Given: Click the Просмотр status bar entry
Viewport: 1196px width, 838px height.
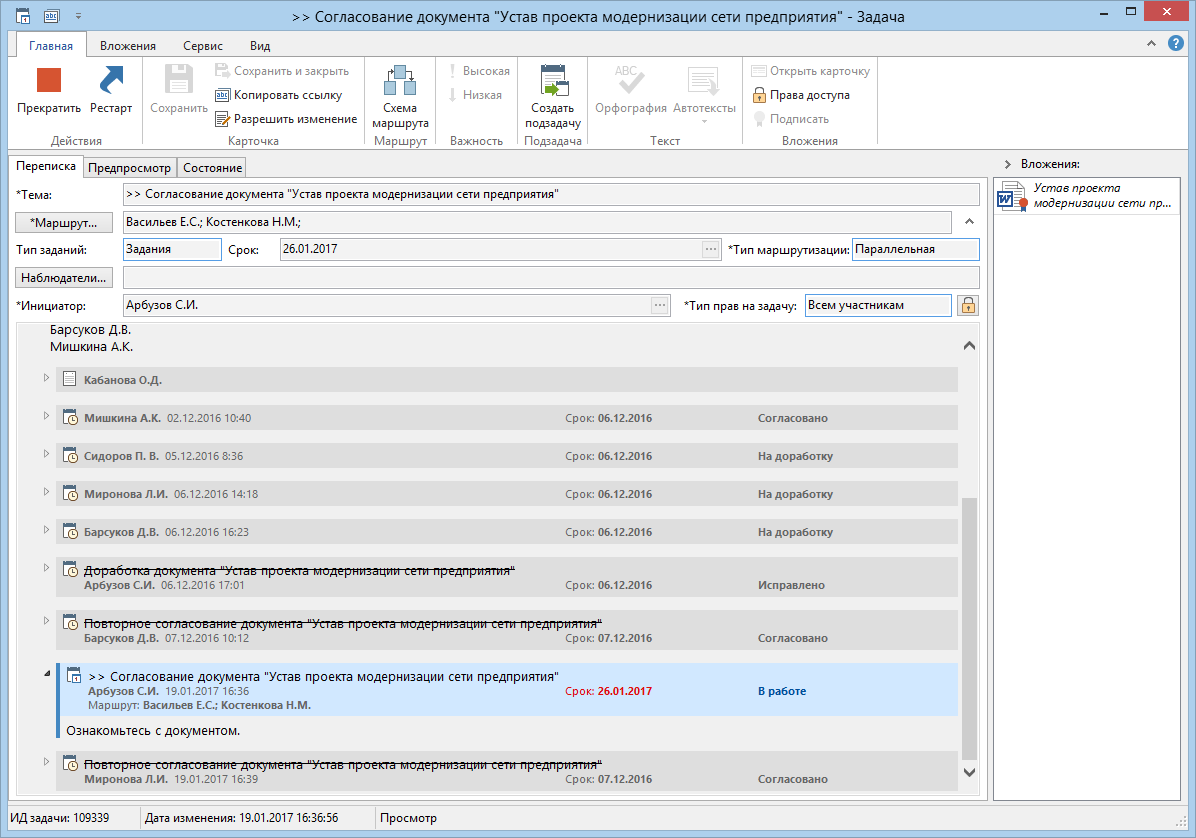Looking at the screenshot, I should (409, 818).
